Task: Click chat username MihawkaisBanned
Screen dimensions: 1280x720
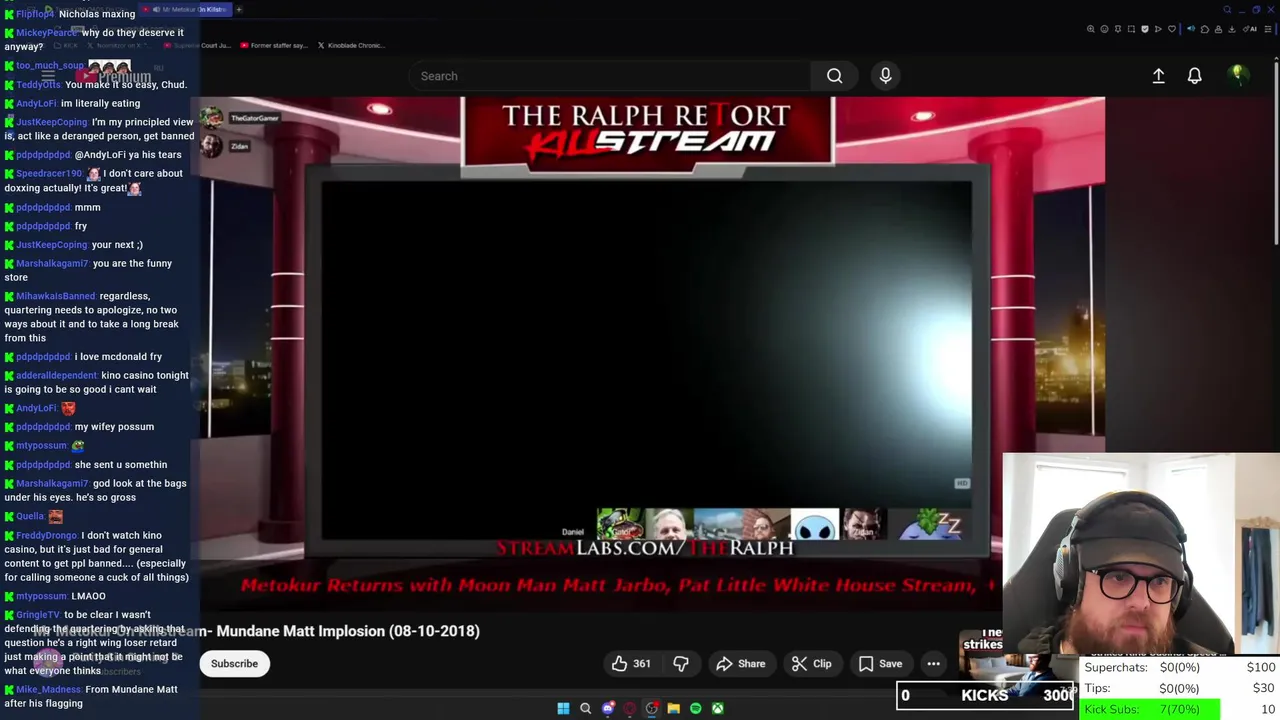Action: (x=56, y=296)
